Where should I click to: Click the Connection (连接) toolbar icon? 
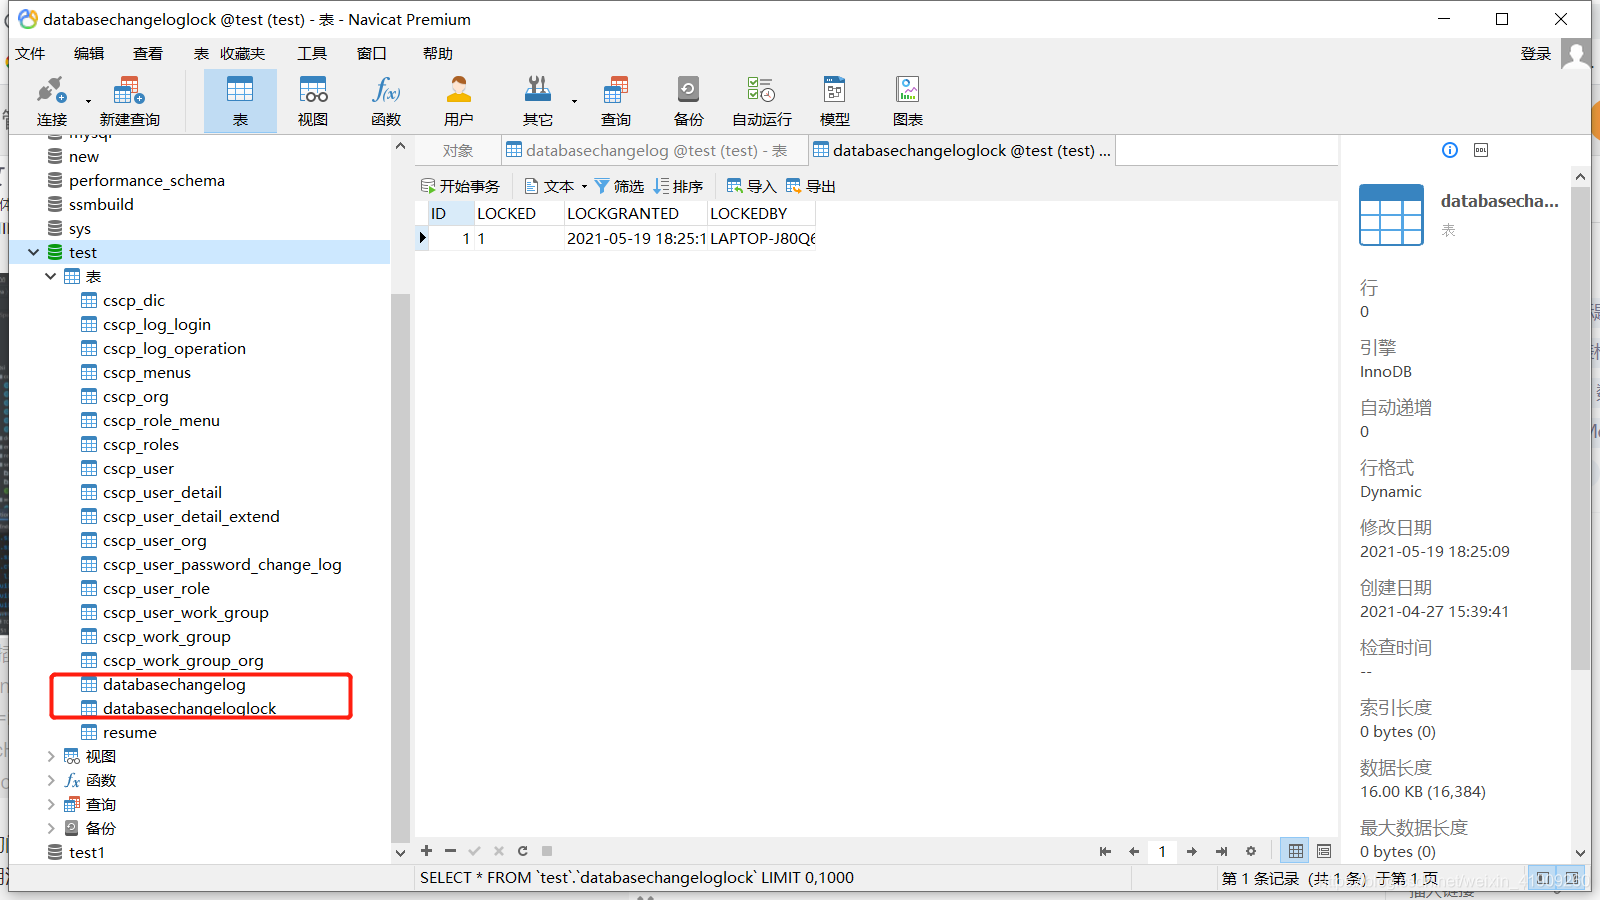[52, 101]
